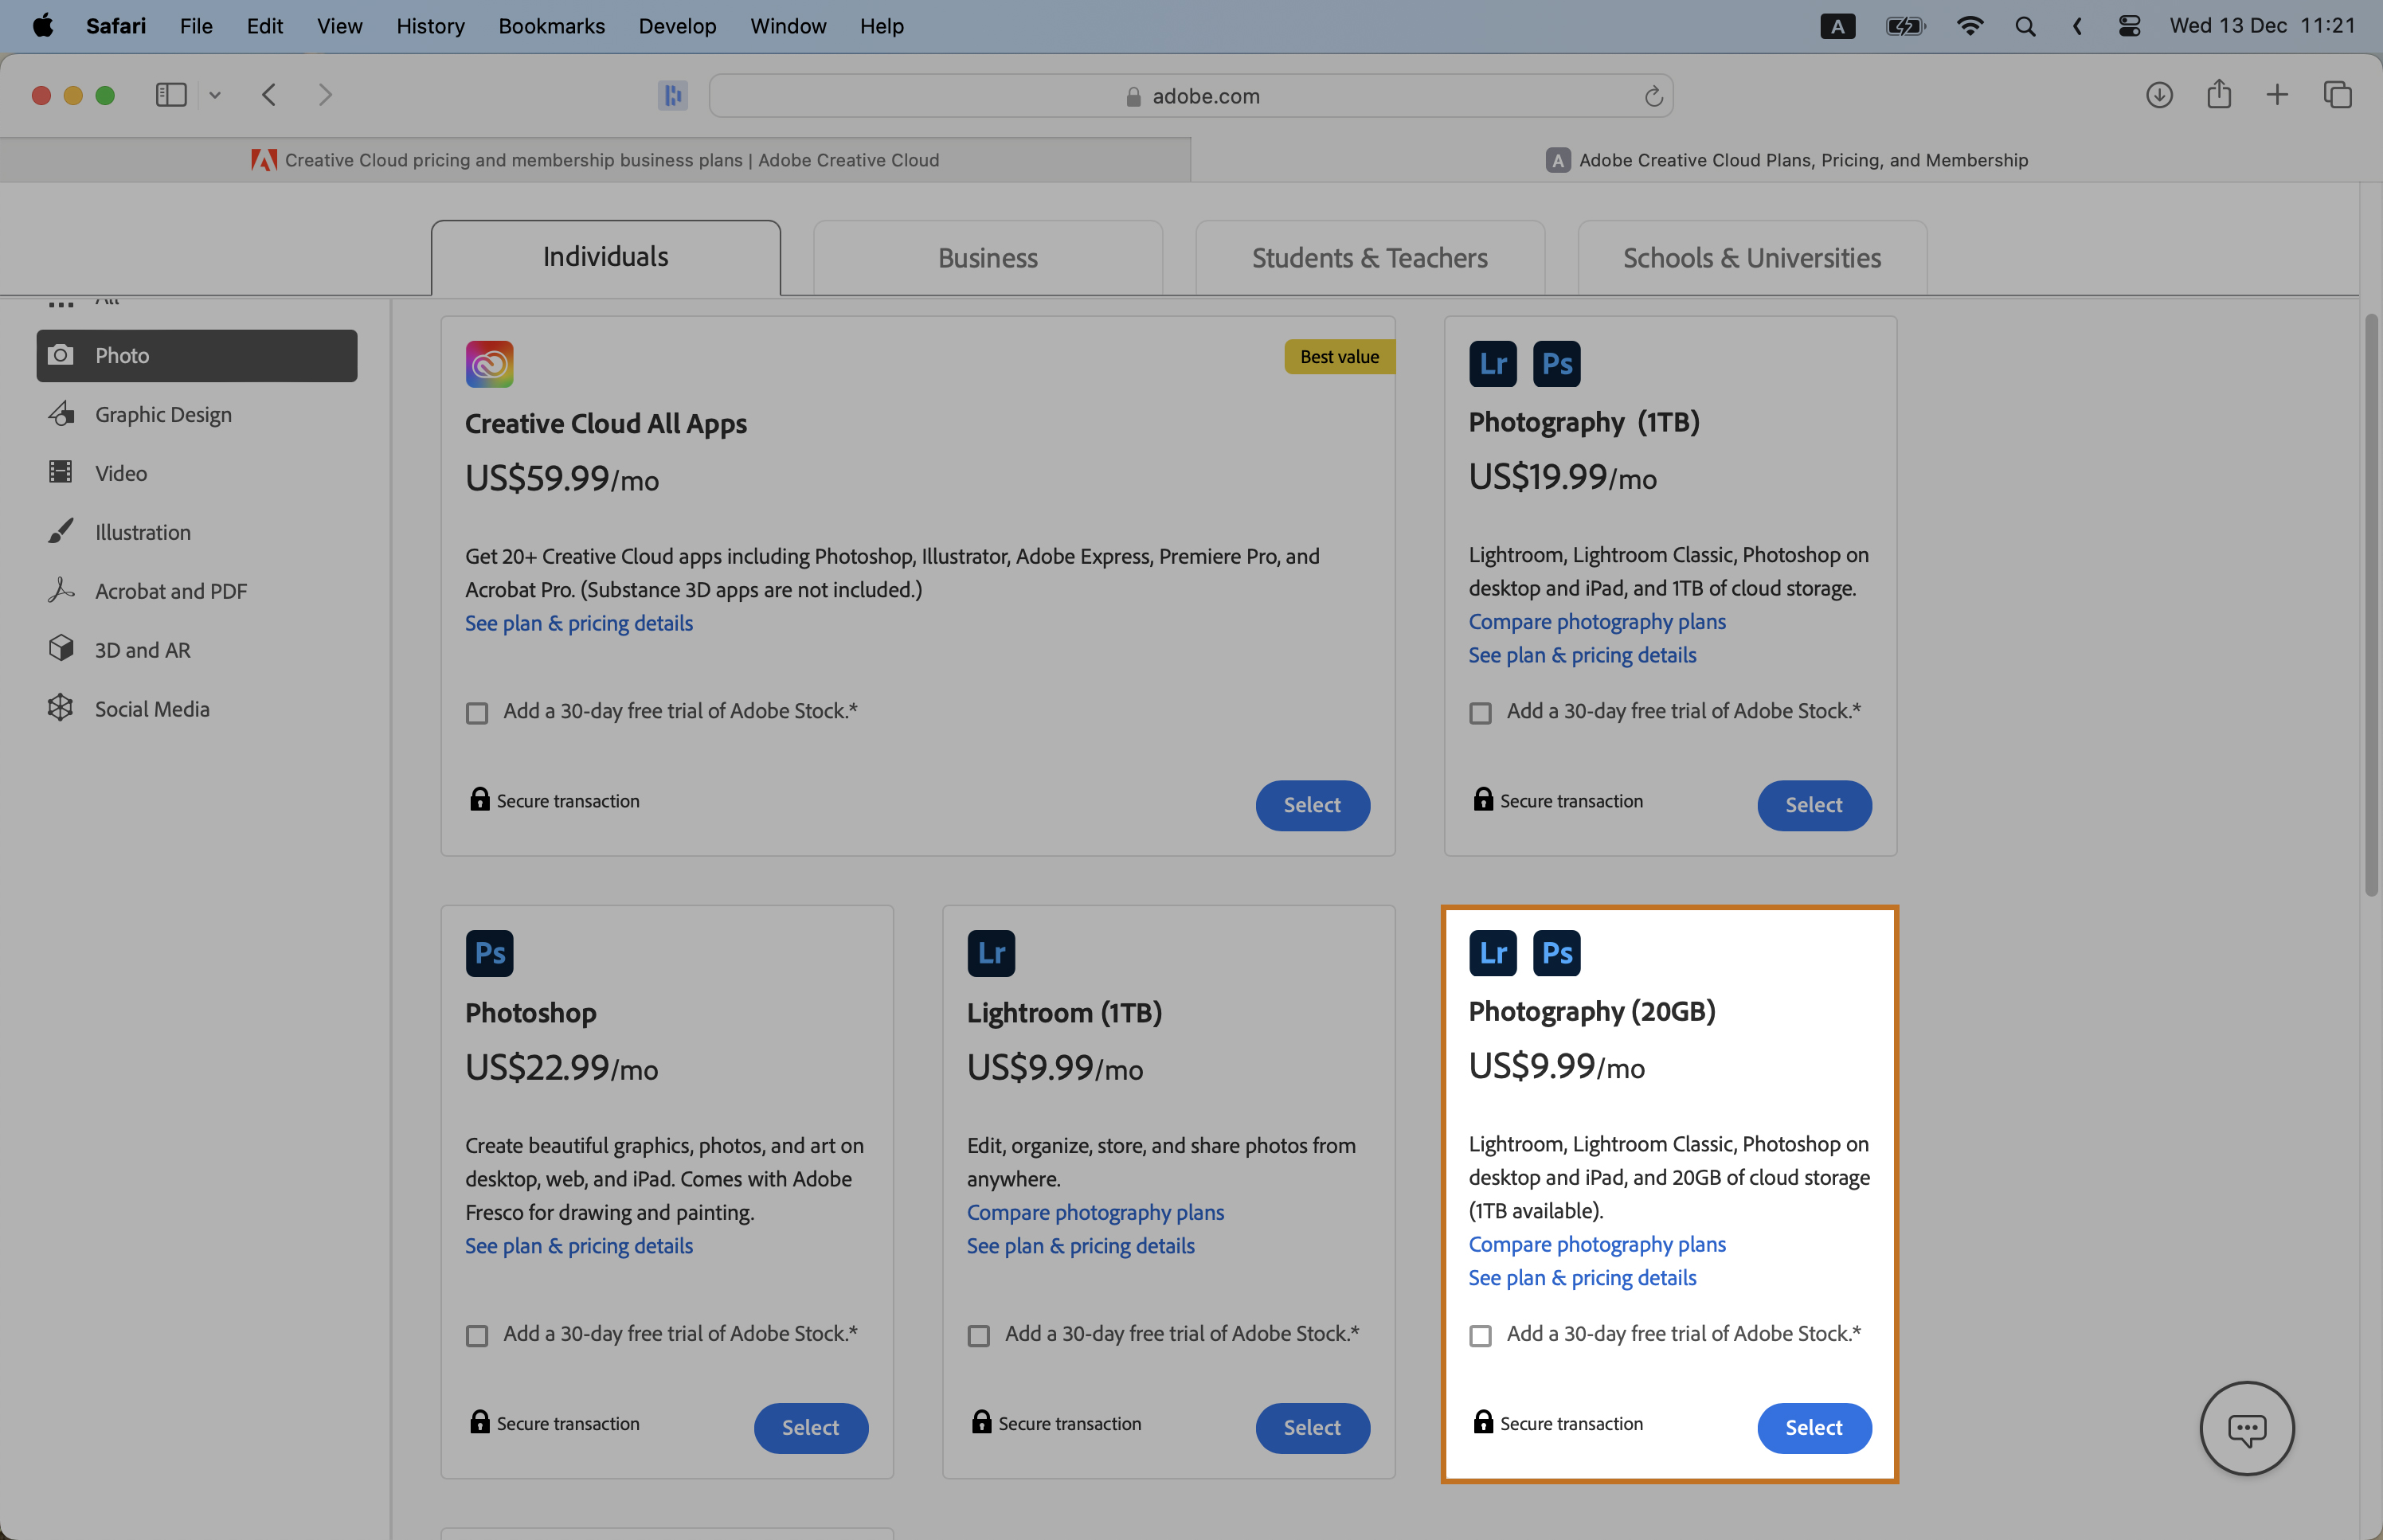Select Video category in sidebar
Viewport: 2383px width, 1540px height.
point(121,473)
